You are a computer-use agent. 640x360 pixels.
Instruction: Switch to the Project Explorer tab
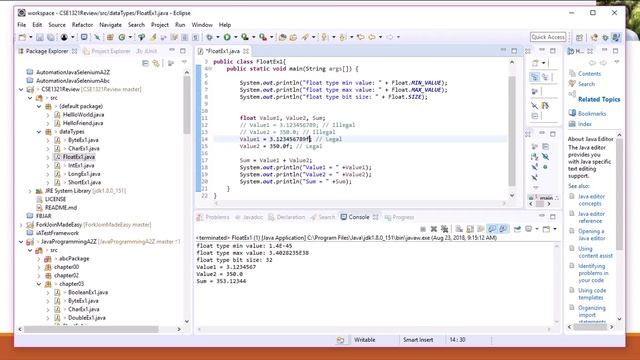coord(107,51)
